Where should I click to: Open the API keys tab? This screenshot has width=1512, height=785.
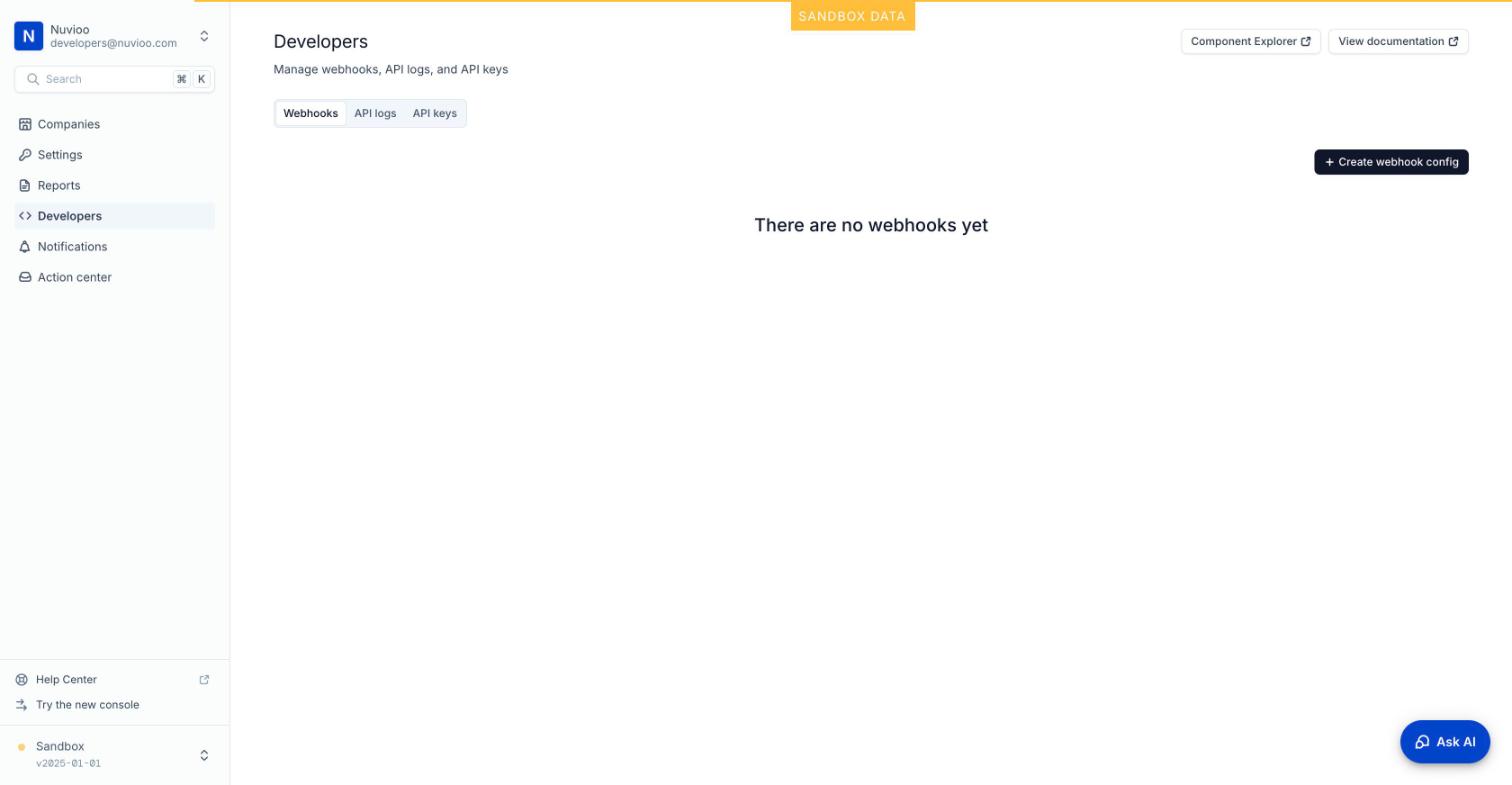(435, 113)
